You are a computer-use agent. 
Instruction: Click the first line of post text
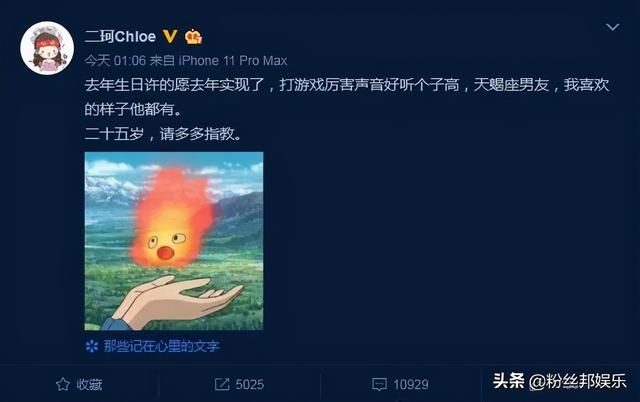pos(347,85)
